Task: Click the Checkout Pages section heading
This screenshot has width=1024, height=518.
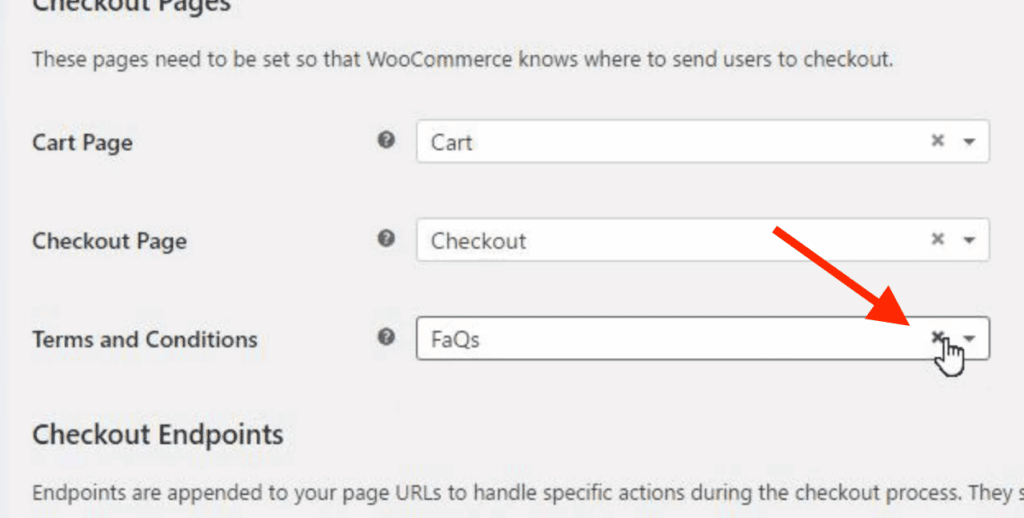Action: pyautogui.click(x=131, y=6)
